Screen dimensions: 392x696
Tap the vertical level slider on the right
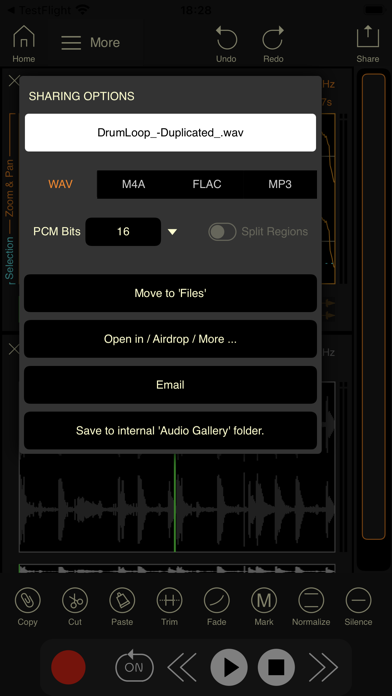[374, 306]
